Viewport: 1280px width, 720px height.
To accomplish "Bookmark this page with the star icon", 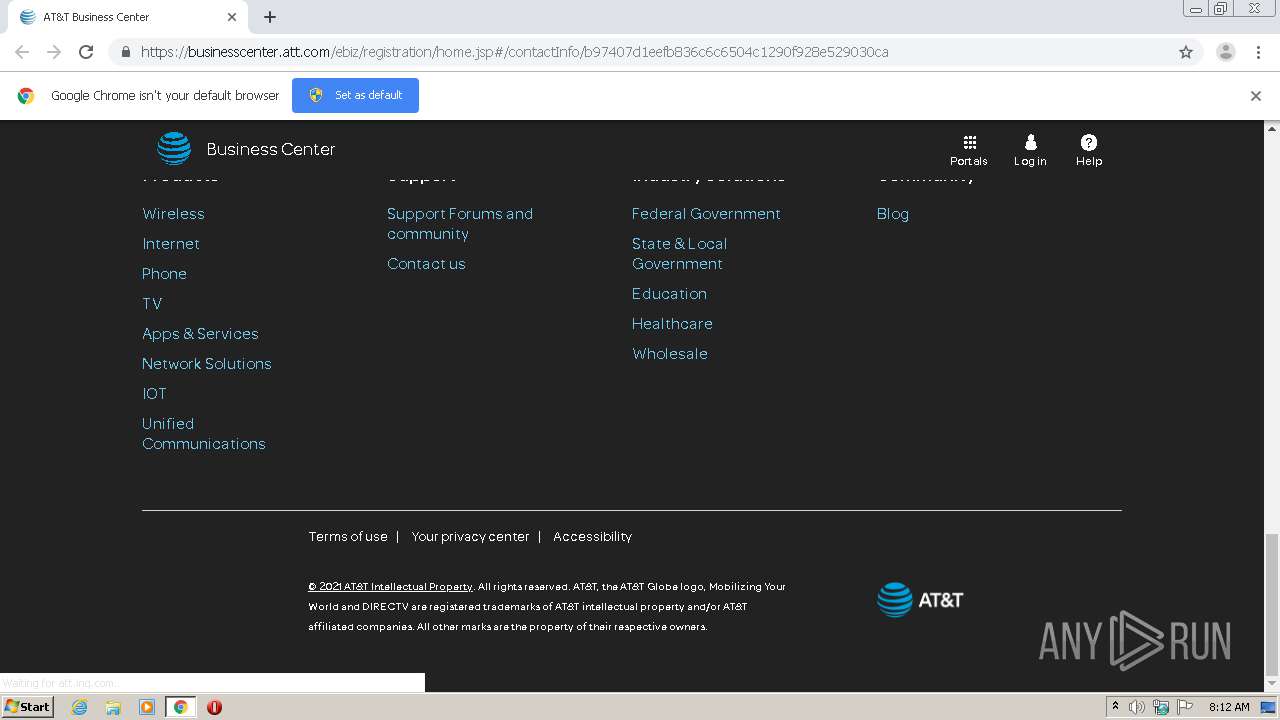I will 1186,52.
